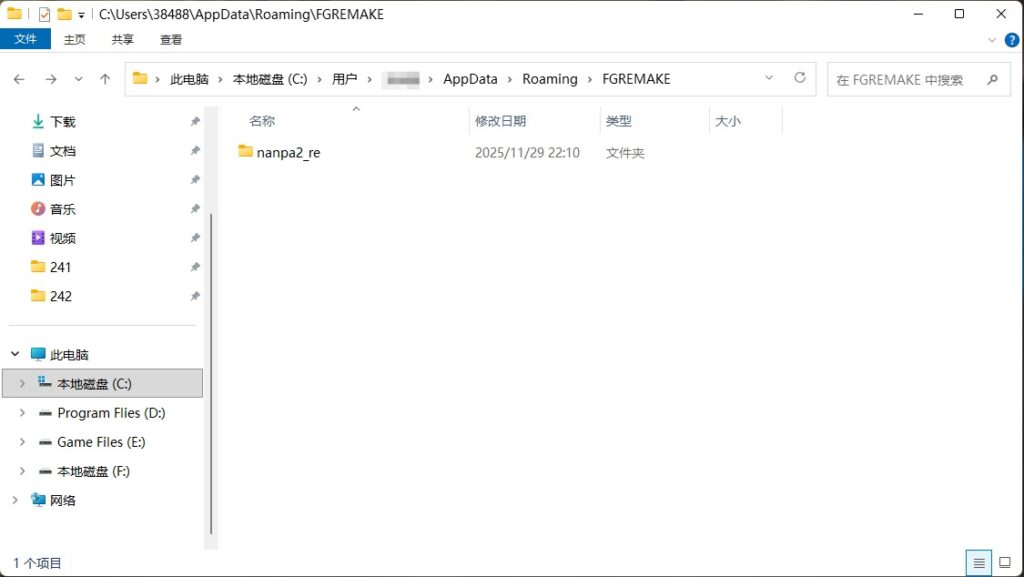
Task: Switch to the 查看 ribbon tab
Action: coord(171,39)
